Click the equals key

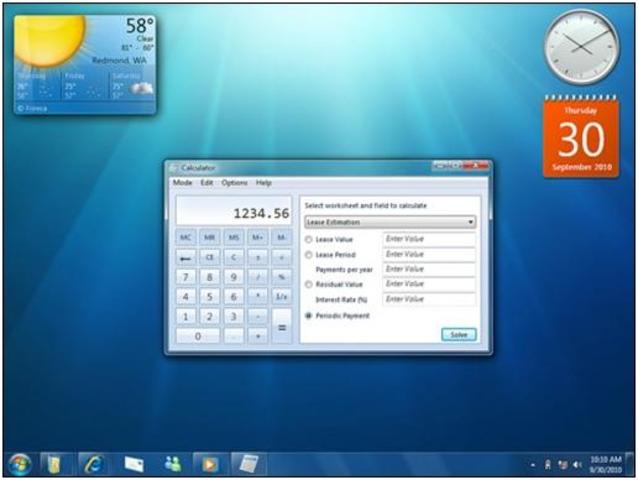click(282, 326)
